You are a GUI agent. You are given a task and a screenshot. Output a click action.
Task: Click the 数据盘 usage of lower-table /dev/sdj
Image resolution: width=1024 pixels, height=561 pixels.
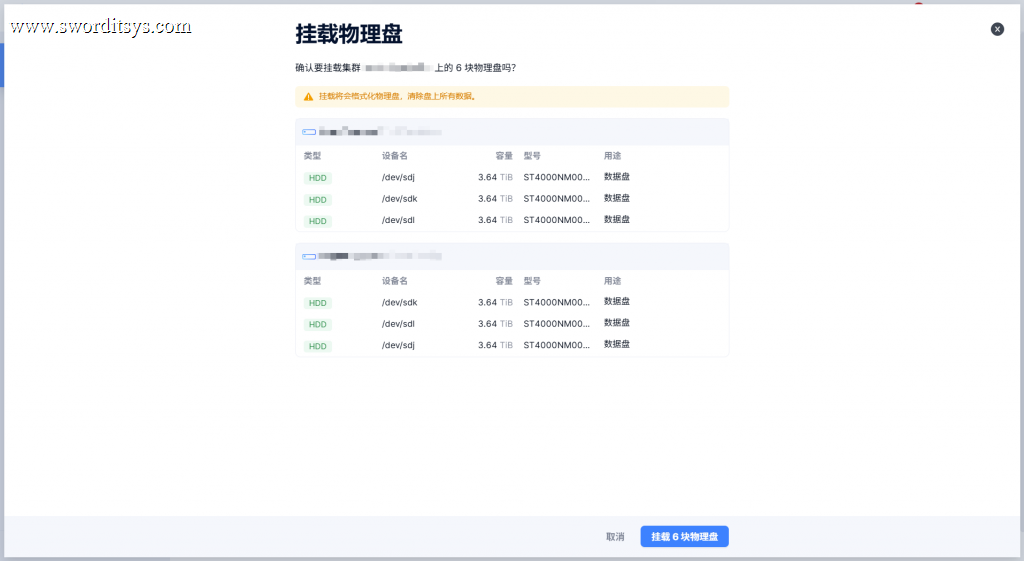point(616,344)
